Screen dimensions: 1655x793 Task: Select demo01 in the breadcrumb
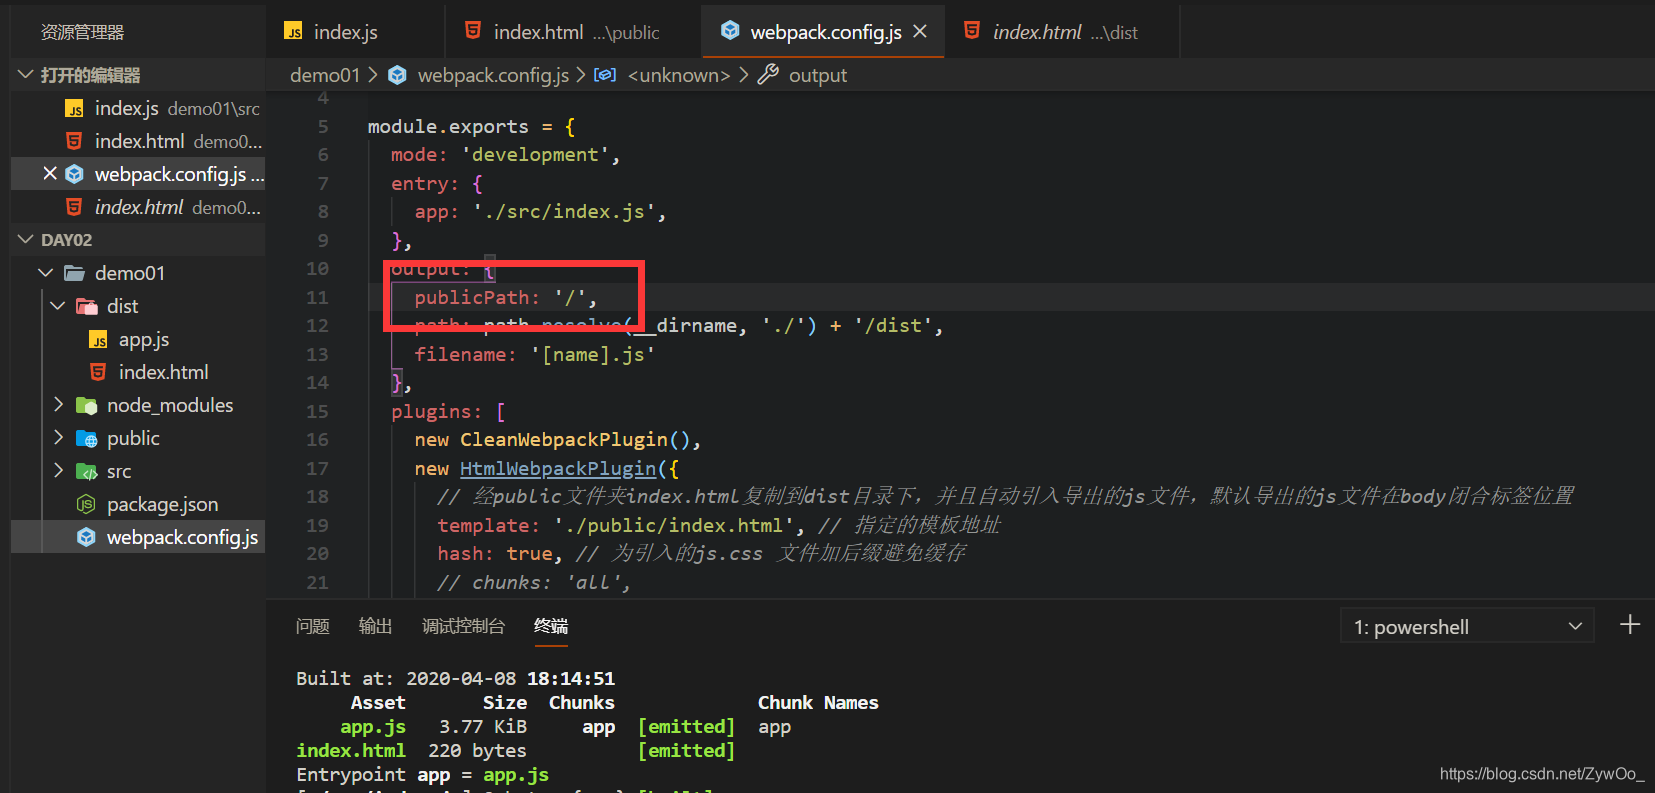[324, 75]
